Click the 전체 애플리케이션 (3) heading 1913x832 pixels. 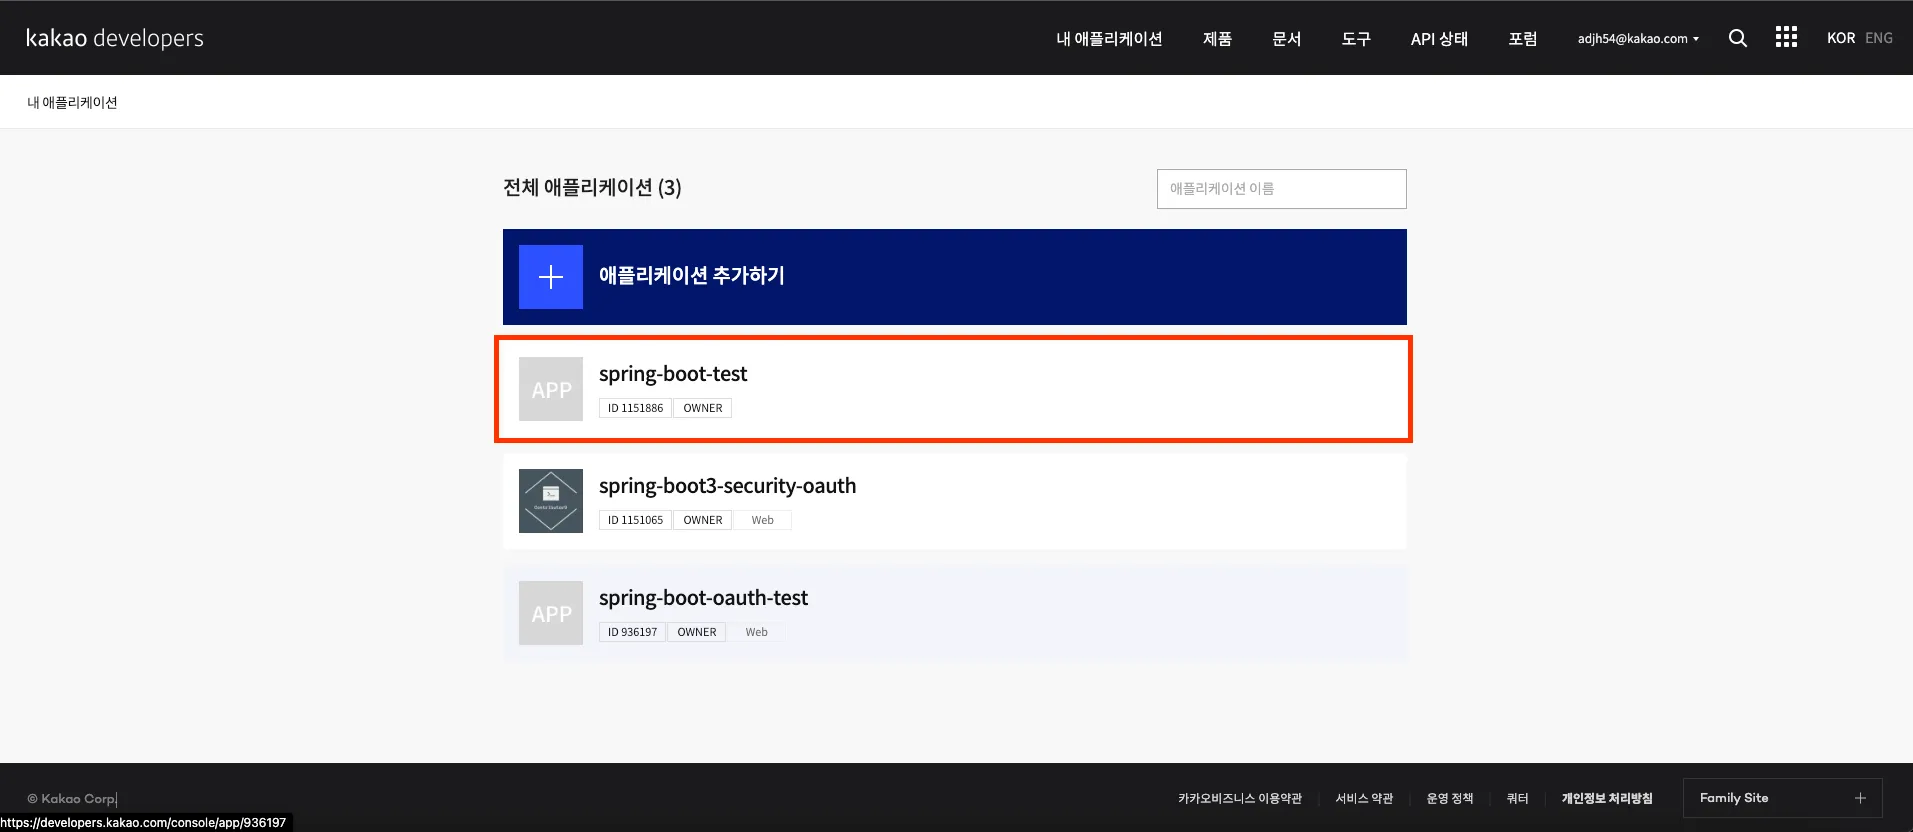coord(592,188)
